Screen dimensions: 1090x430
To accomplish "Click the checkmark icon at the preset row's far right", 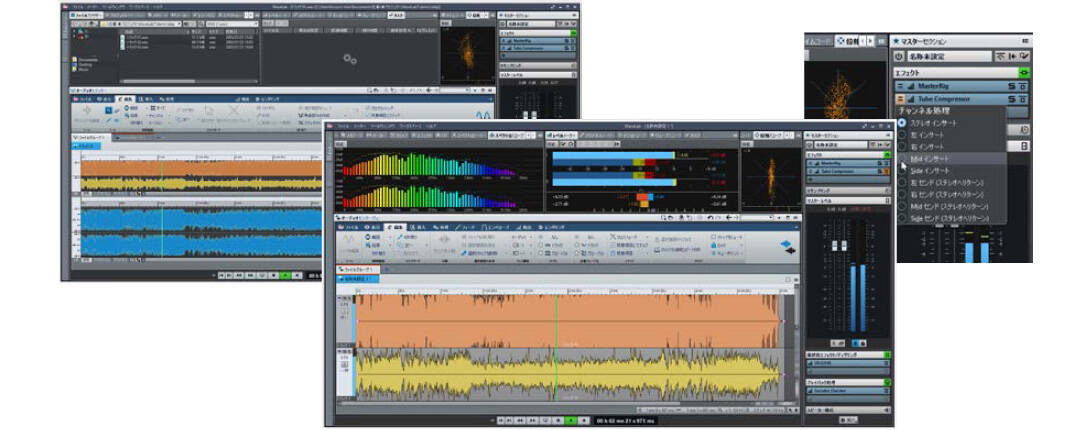I will pos(1025,56).
